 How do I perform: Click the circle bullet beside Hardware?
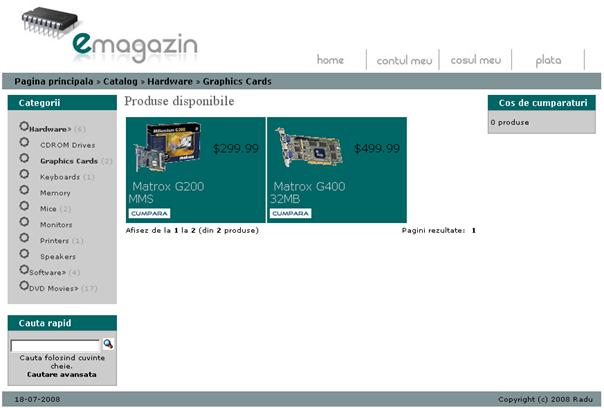[x=24, y=126]
